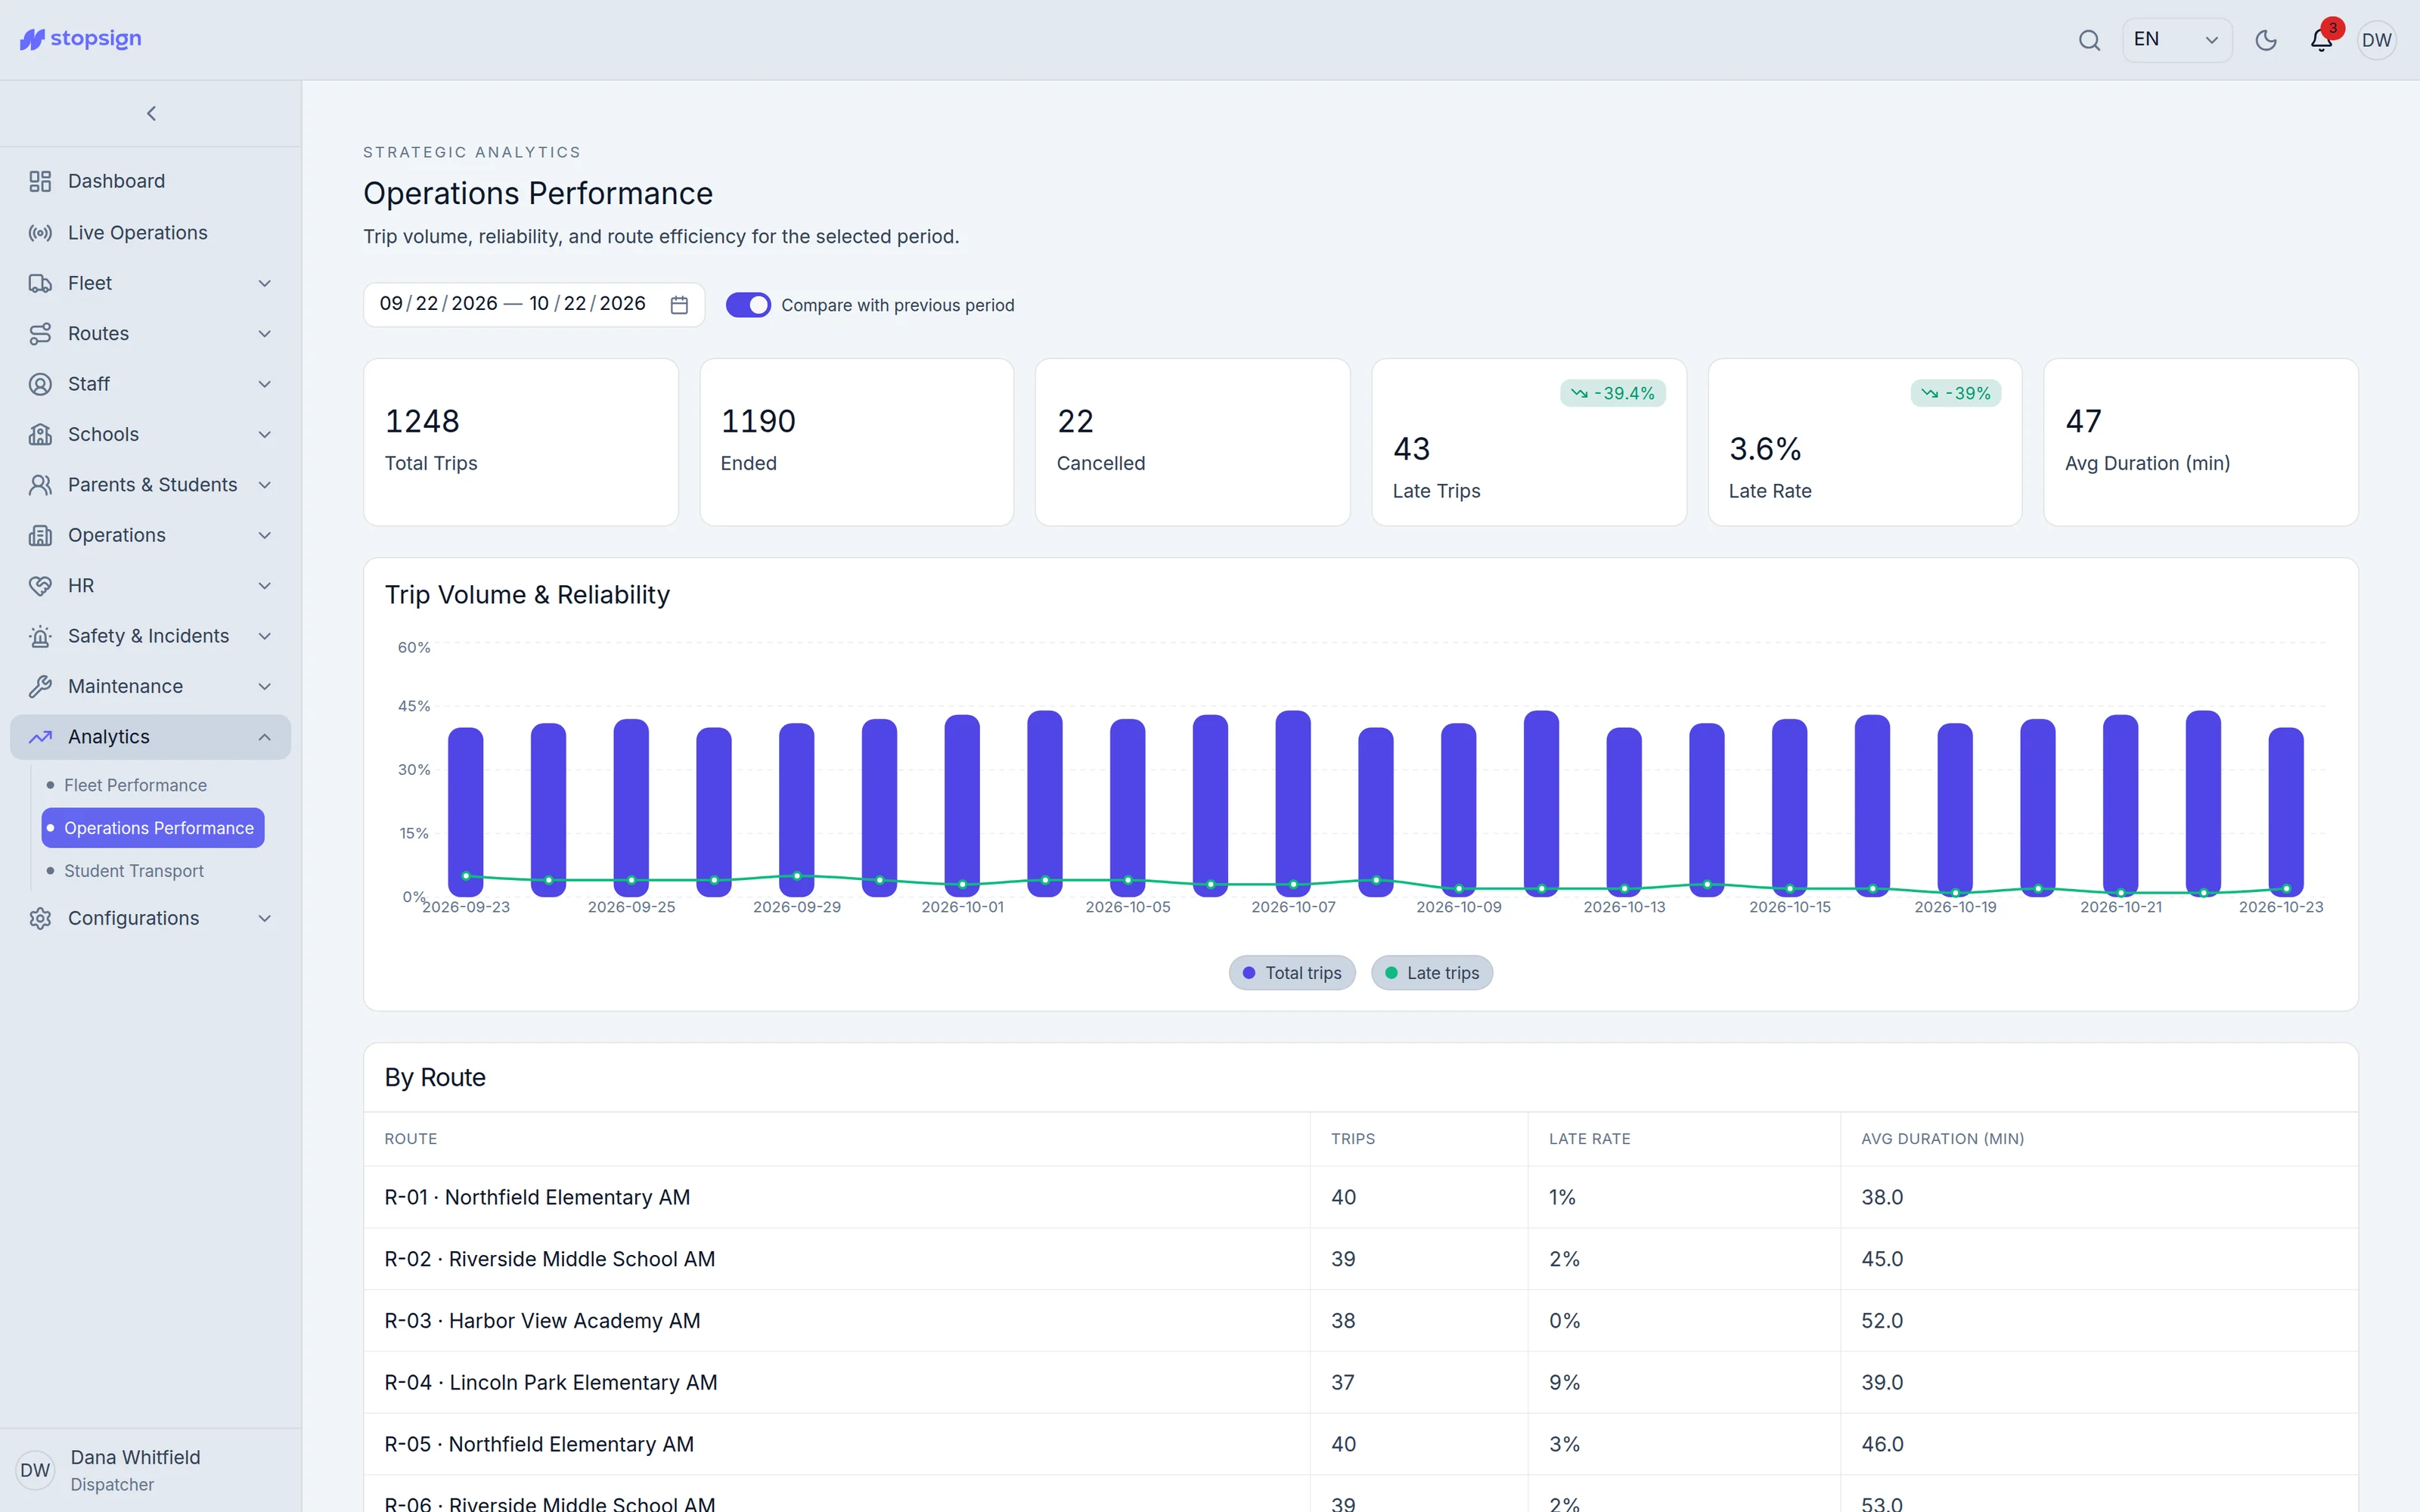Image resolution: width=2420 pixels, height=1512 pixels.
Task: Select row R-04 · Lincoln Park Elementary AM
Action: pos(1360,1382)
